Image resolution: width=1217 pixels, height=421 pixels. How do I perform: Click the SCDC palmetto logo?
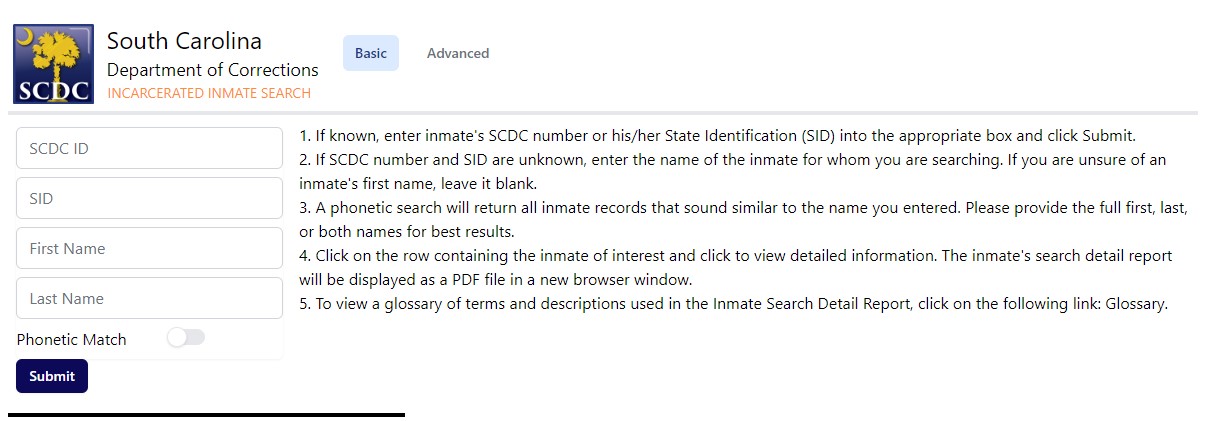(x=54, y=64)
